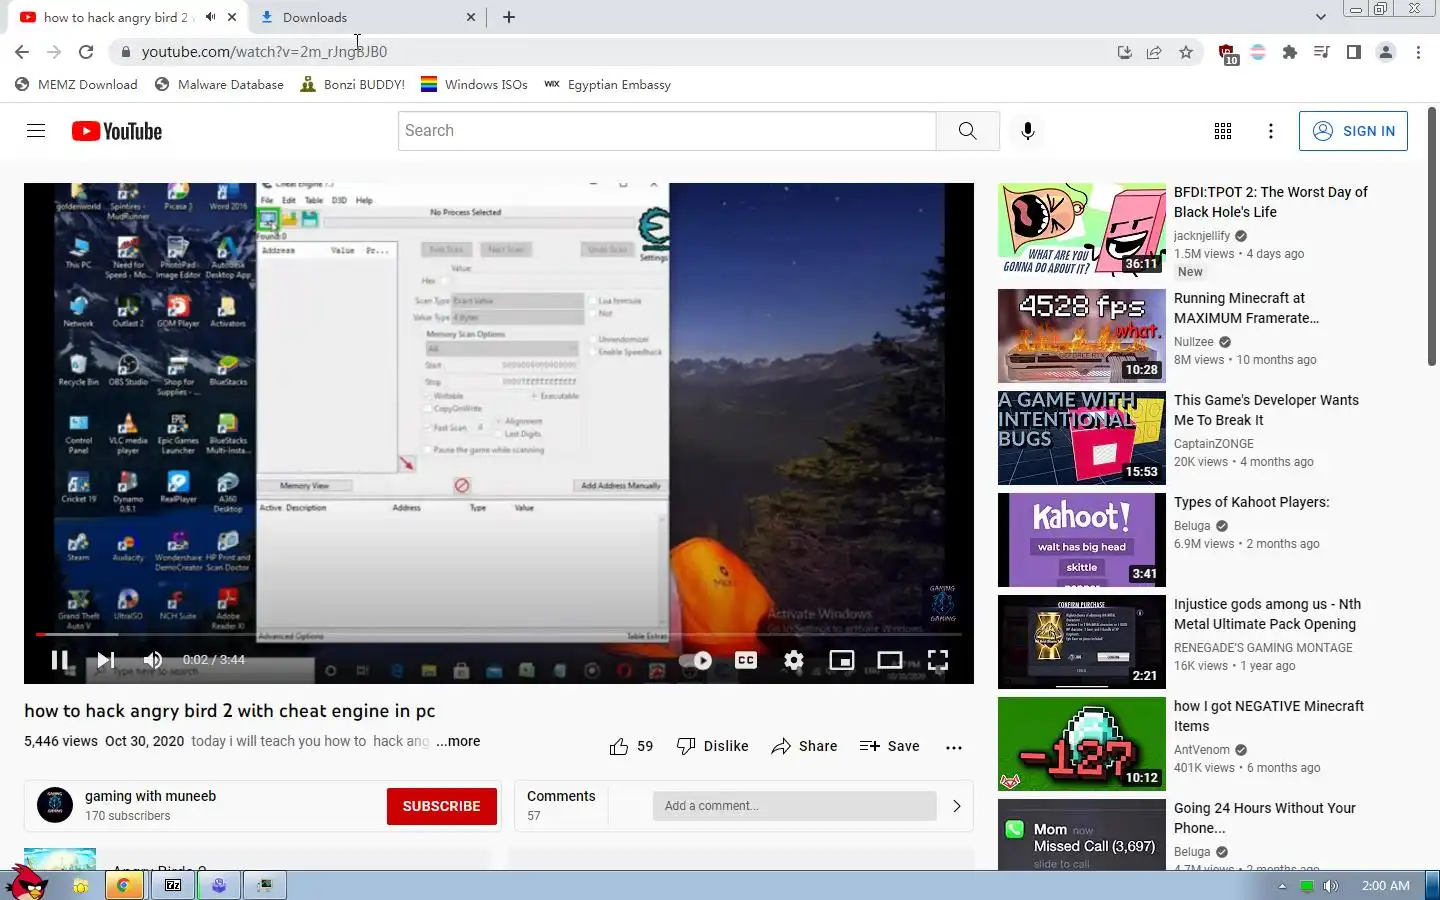The width and height of the screenshot is (1440, 900).
Task: Enter full screen mode
Action: (x=938, y=660)
